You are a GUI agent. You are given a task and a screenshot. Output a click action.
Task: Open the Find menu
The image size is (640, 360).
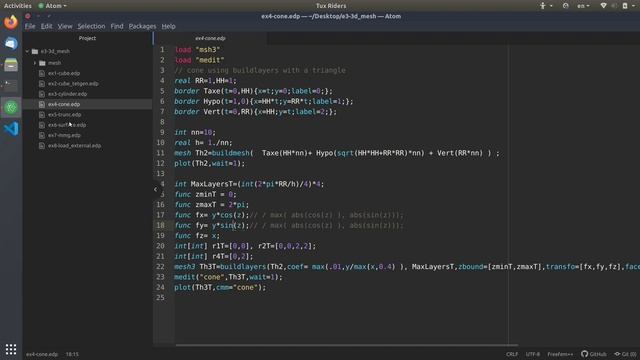pos(117,26)
